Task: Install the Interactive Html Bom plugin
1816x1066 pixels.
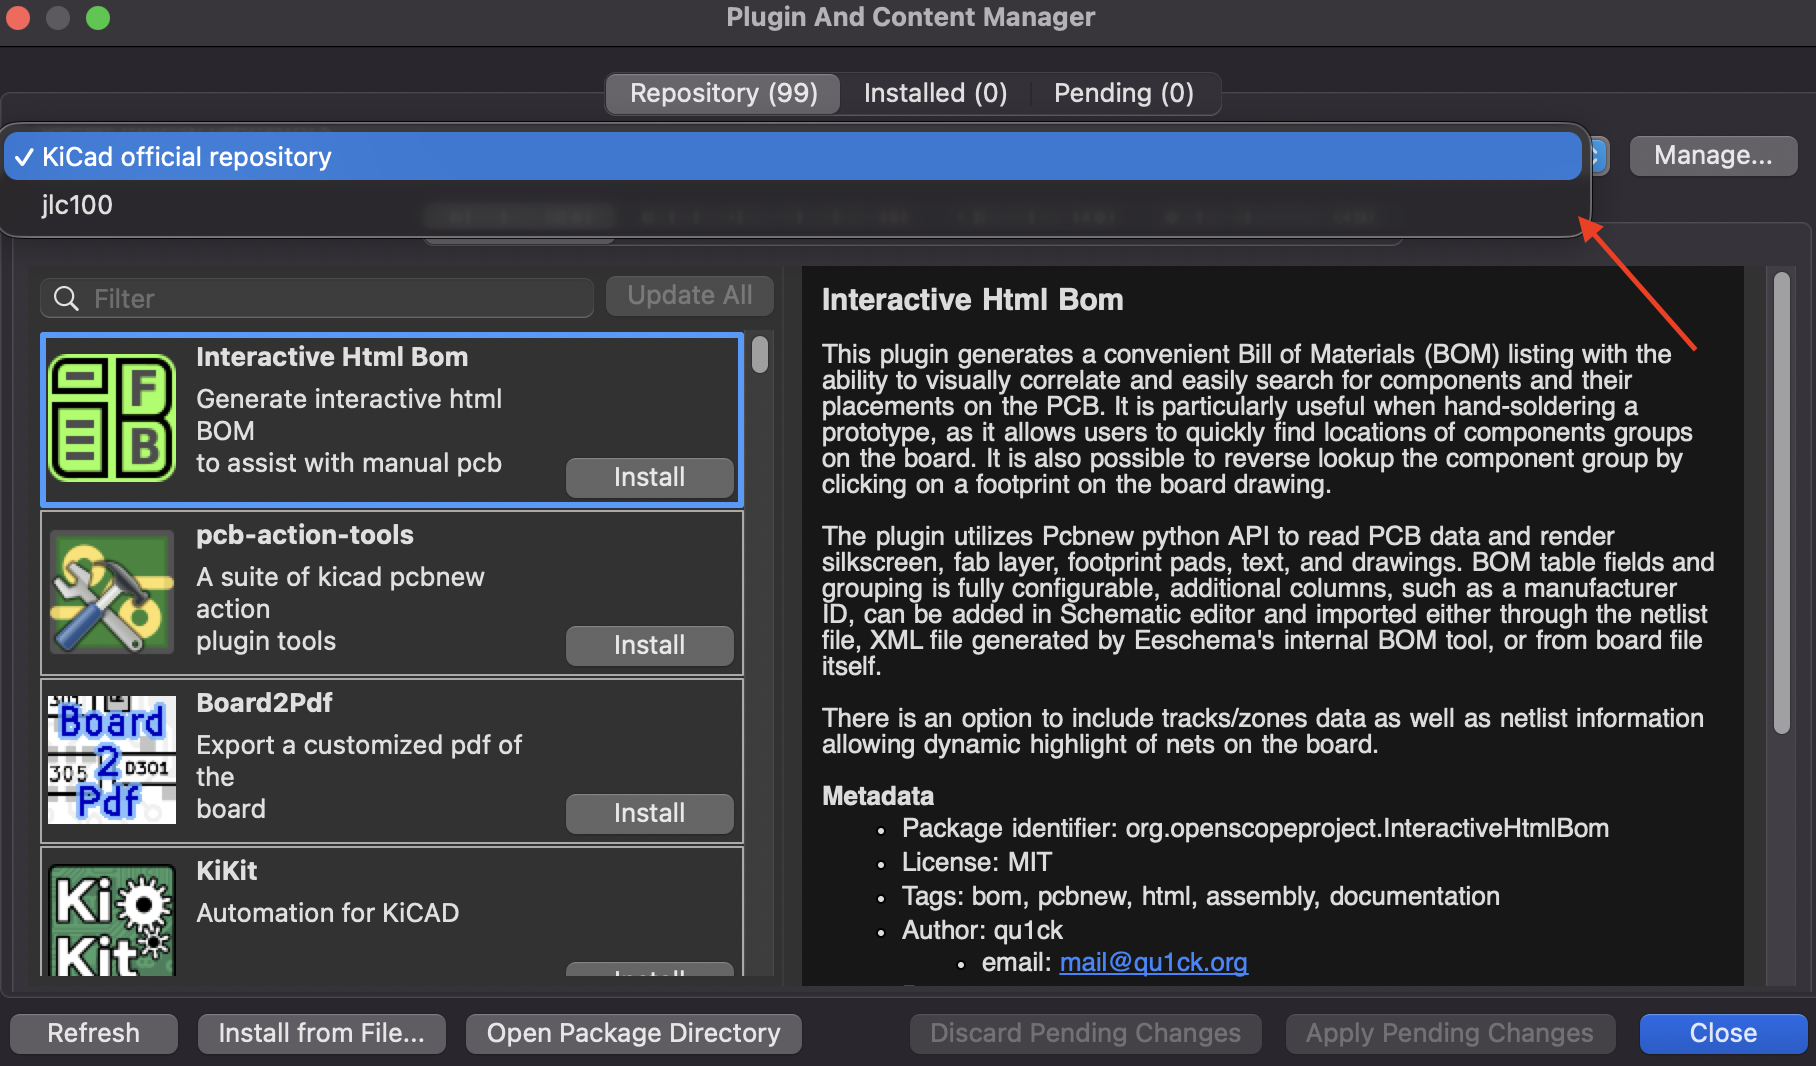Action: coord(649,477)
